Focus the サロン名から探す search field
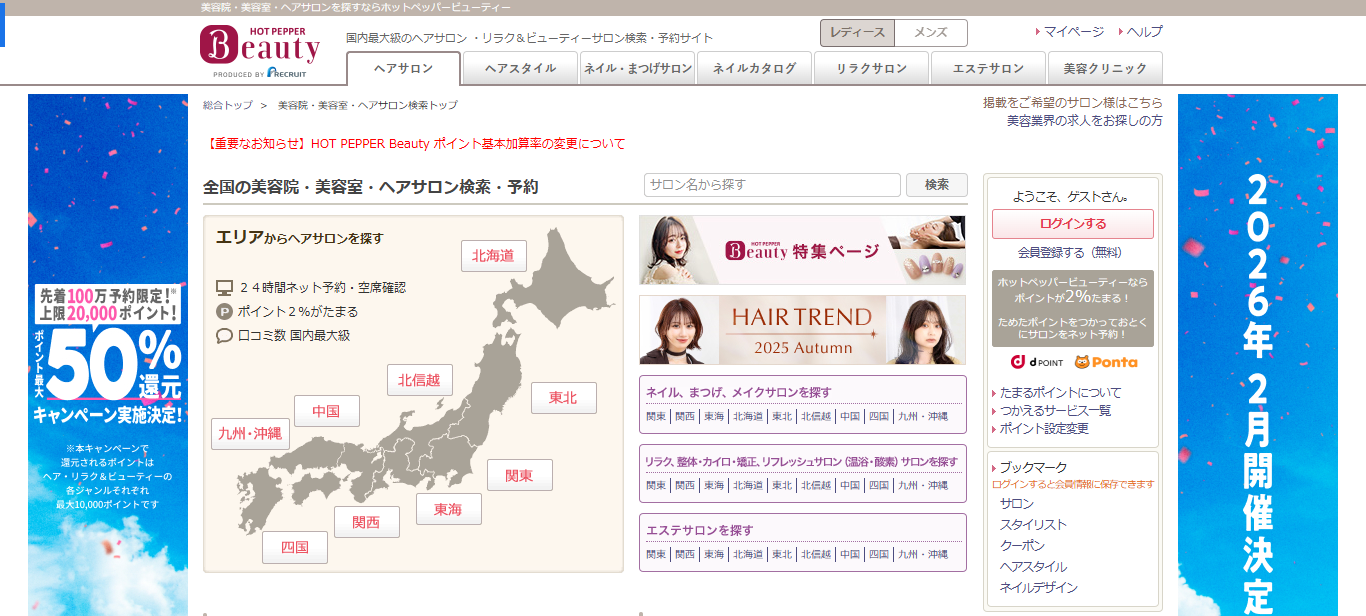Viewport: 1366px width, 616px height. (x=772, y=185)
